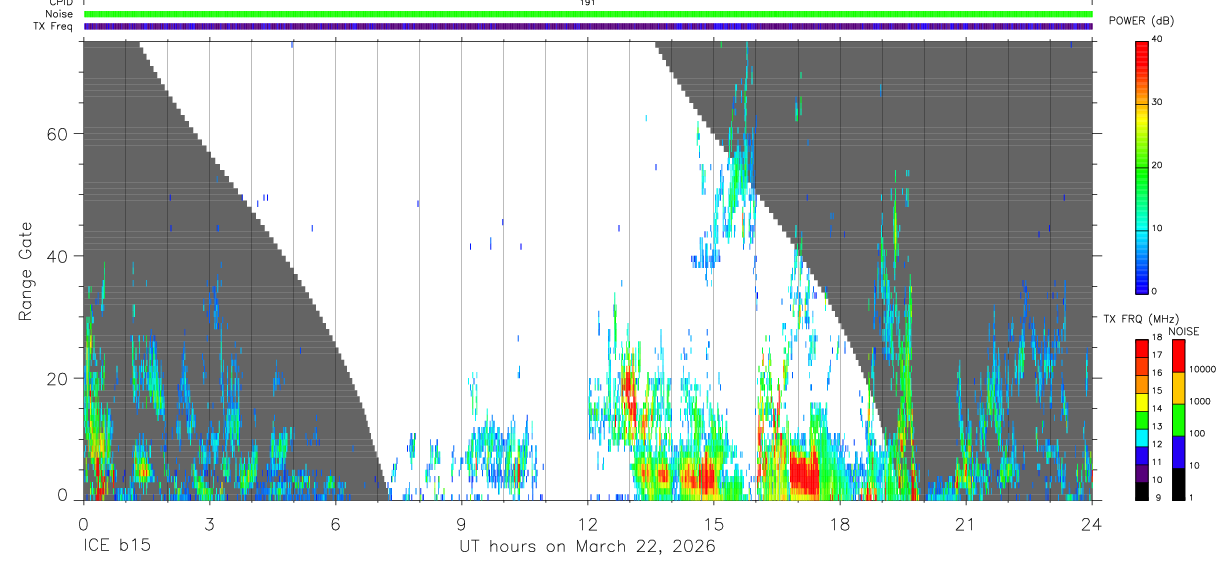Pick the yellow 14-15 MHz TX FRQ segment
1228x567 pixels.
coord(1142,401)
